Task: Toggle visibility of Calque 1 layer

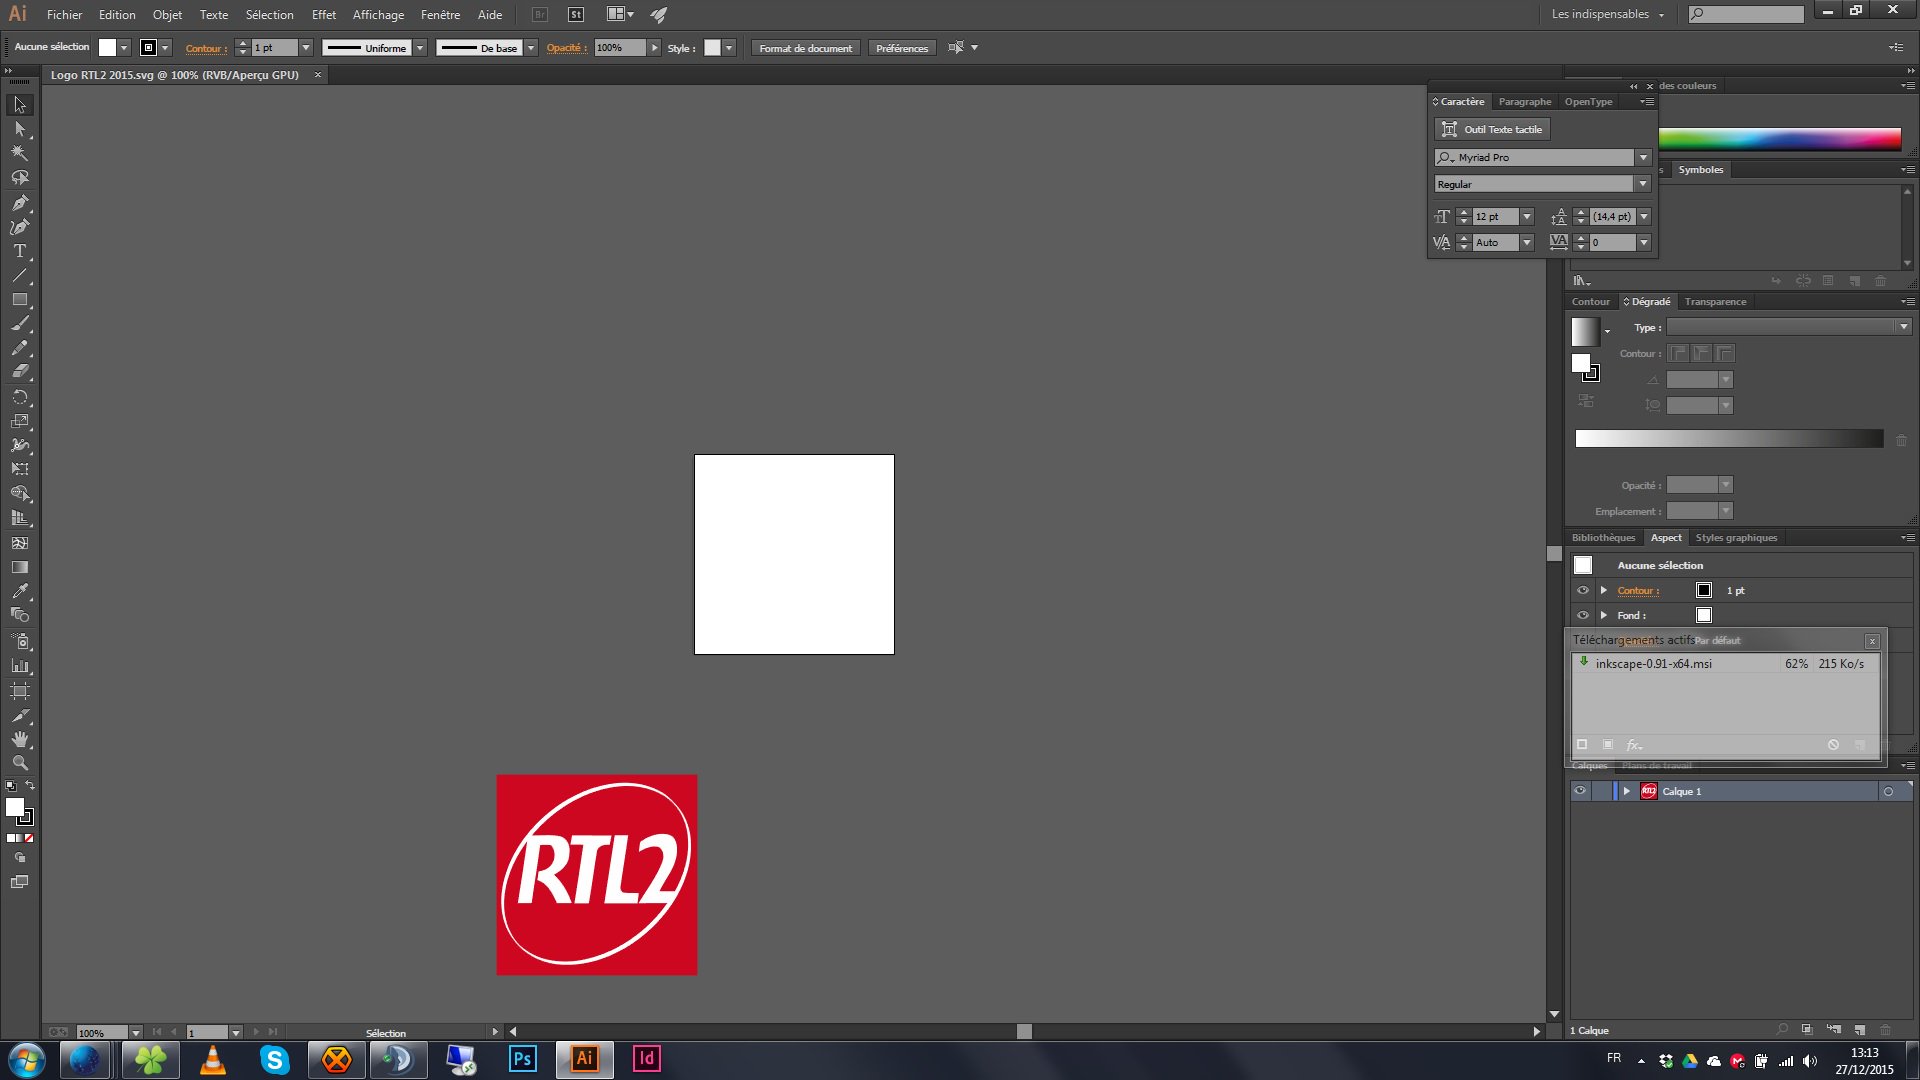Action: 1580,791
